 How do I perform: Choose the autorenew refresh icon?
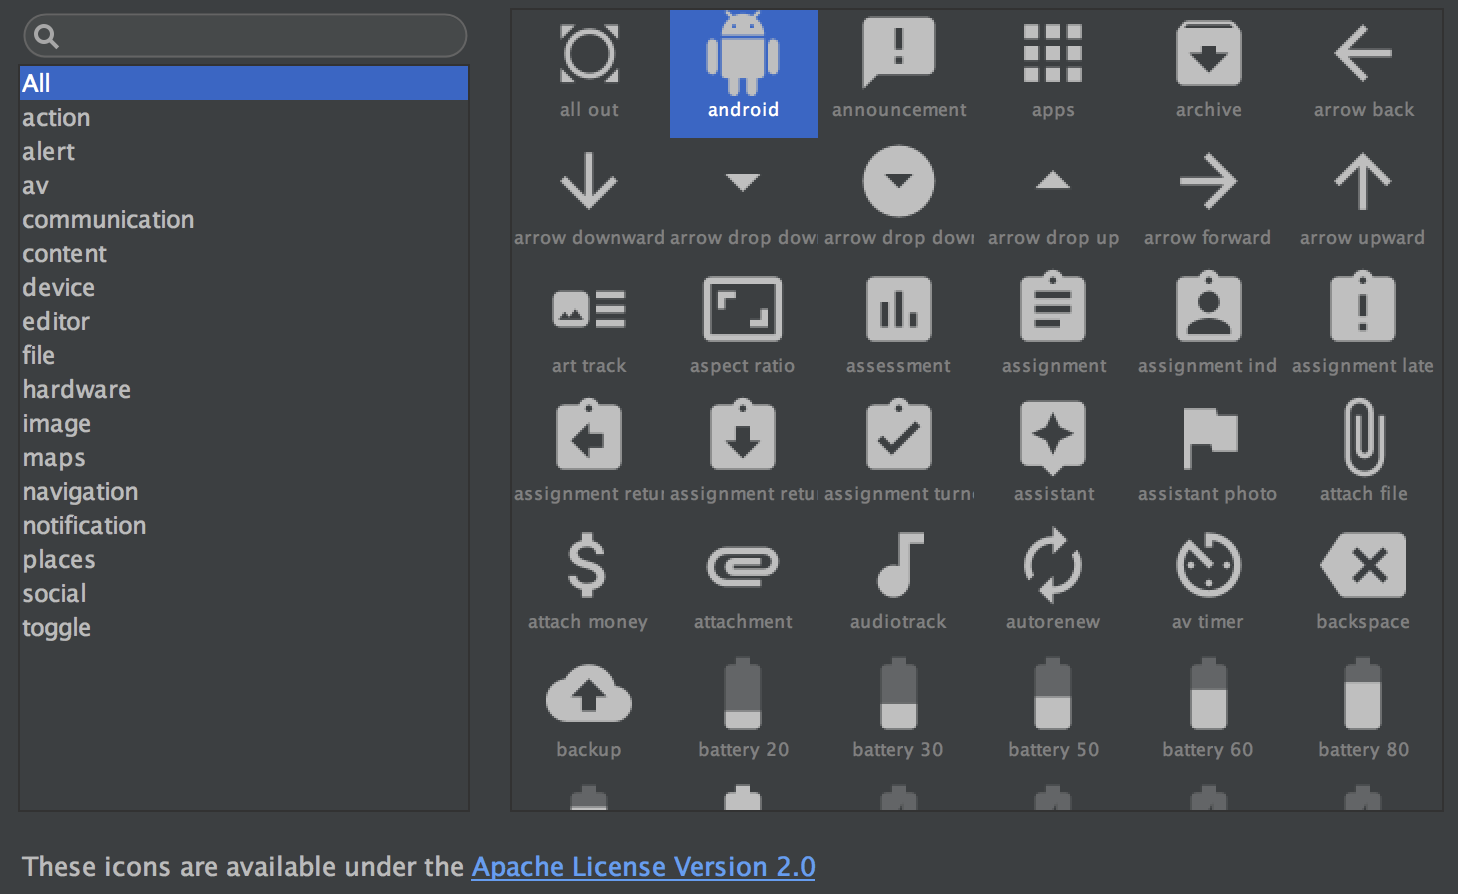[1052, 566]
